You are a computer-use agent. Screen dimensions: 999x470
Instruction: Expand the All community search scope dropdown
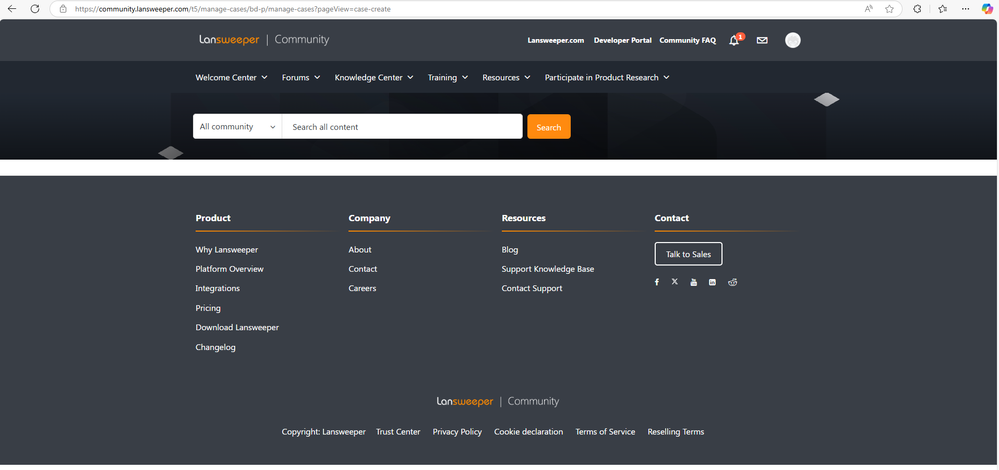point(237,127)
